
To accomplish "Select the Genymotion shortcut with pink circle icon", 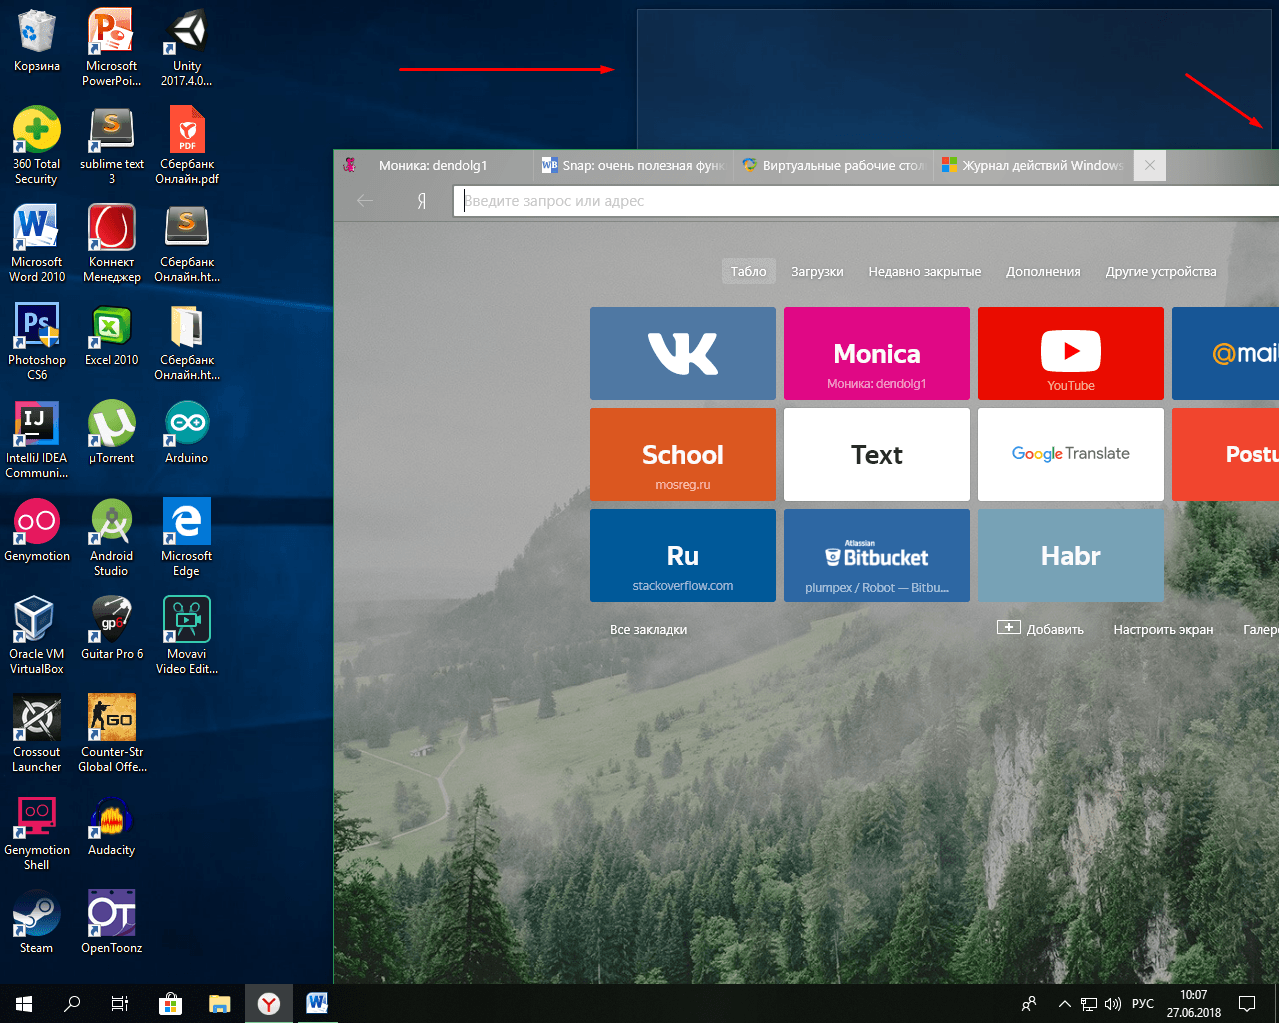I will click(x=37, y=531).
